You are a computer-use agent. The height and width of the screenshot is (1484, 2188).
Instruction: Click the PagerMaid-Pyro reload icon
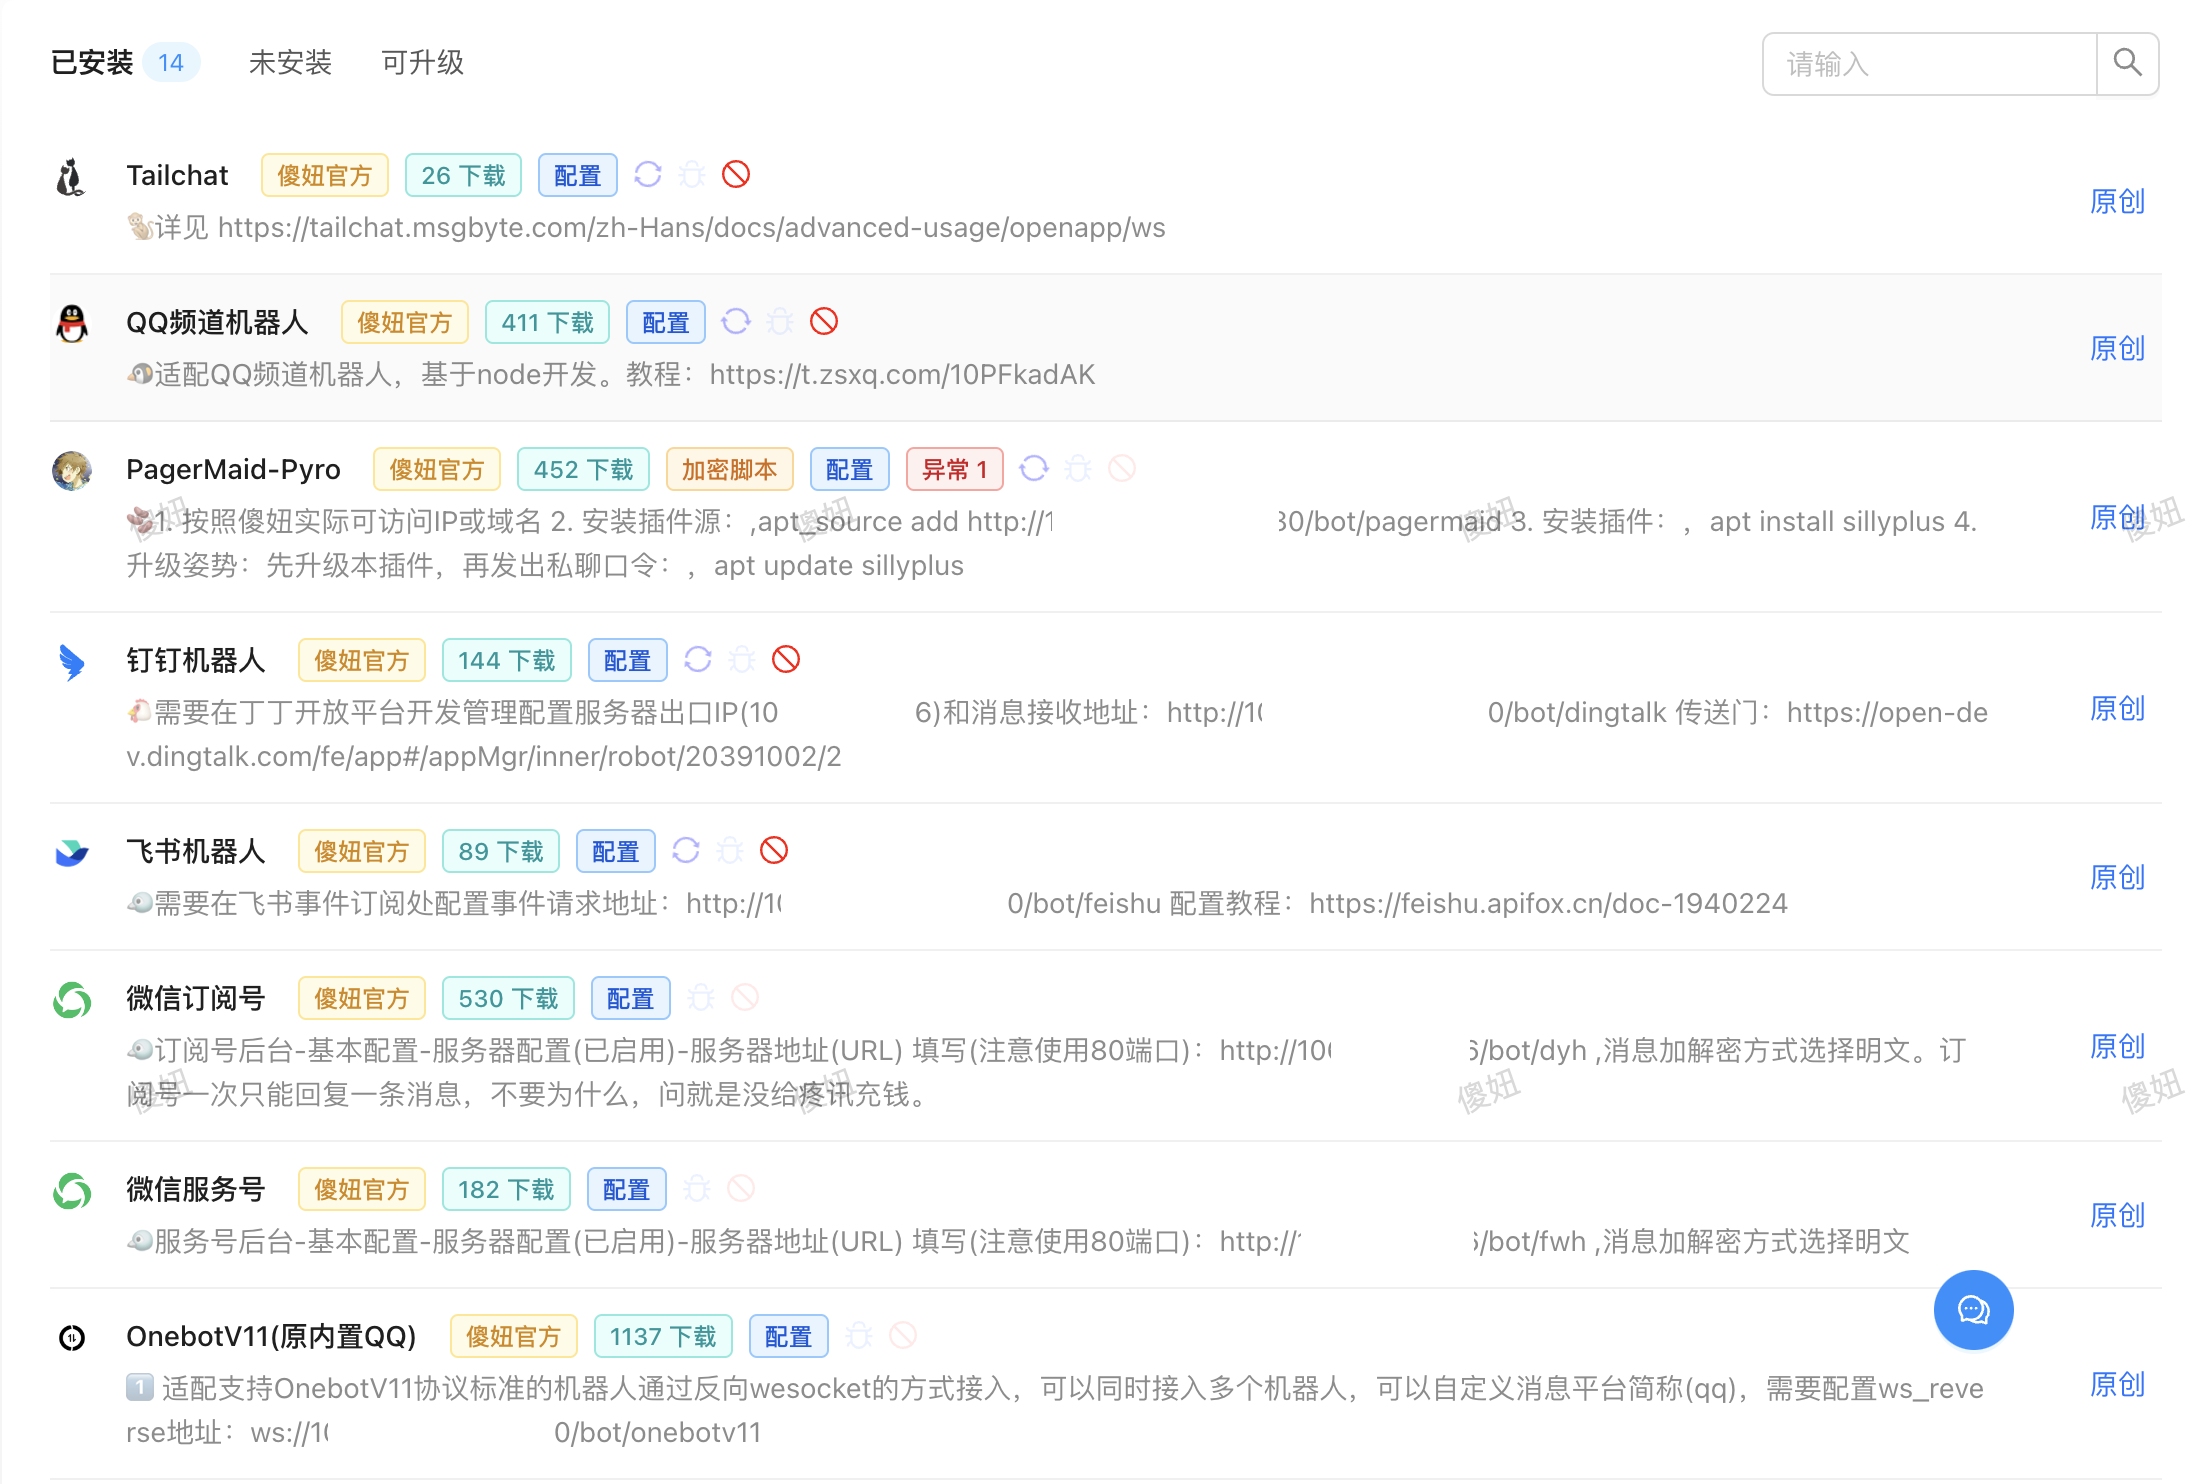(x=1034, y=469)
